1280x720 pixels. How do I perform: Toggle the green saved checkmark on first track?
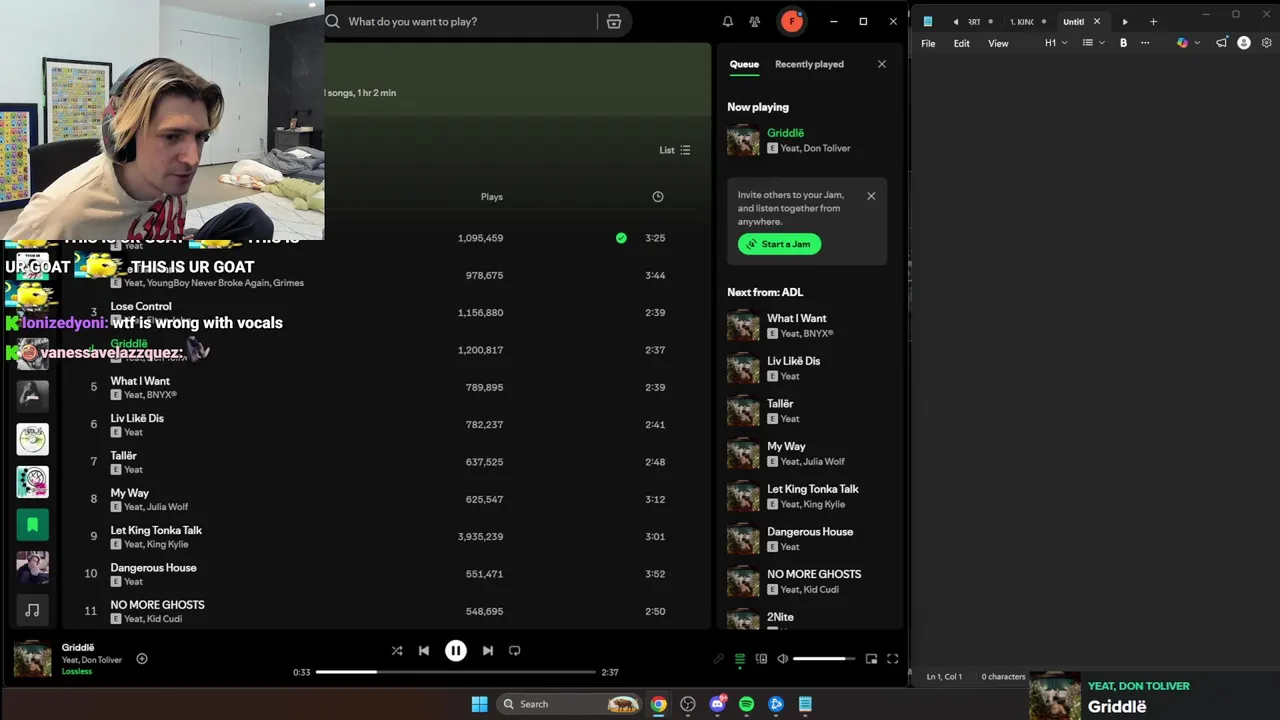(621, 238)
